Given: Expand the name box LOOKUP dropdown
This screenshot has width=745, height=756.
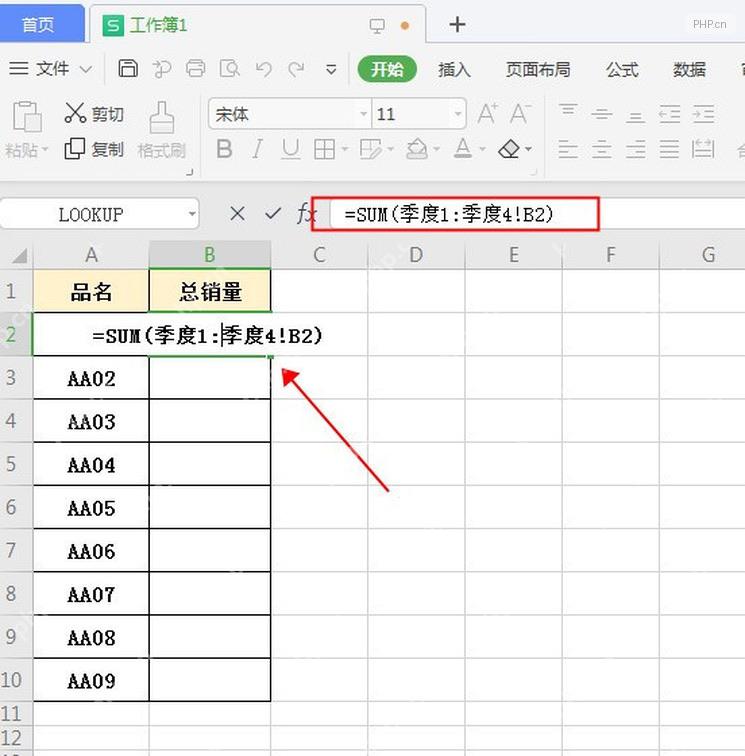Looking at the screenshot, I should (192, 214).
